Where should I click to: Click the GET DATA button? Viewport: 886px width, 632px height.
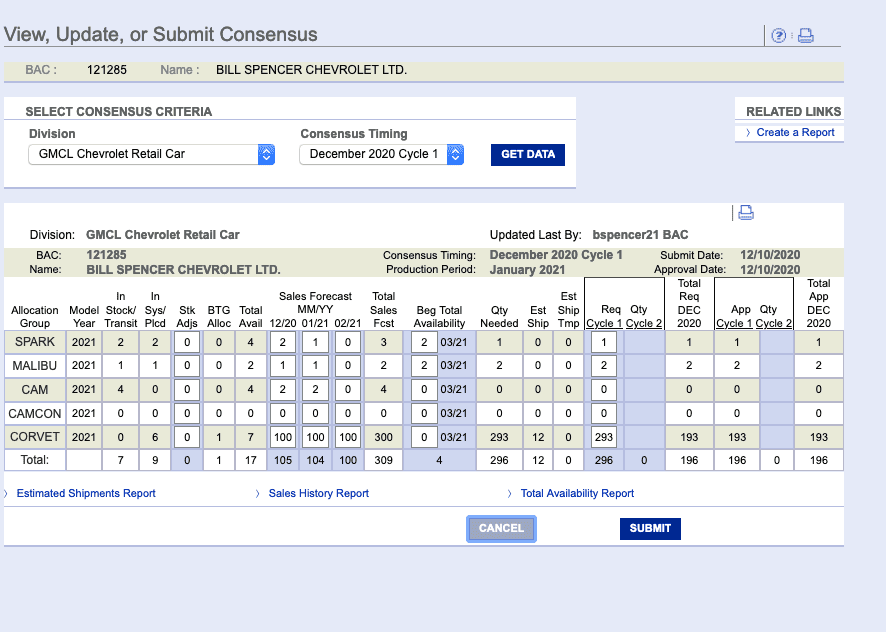coord(528,155)
